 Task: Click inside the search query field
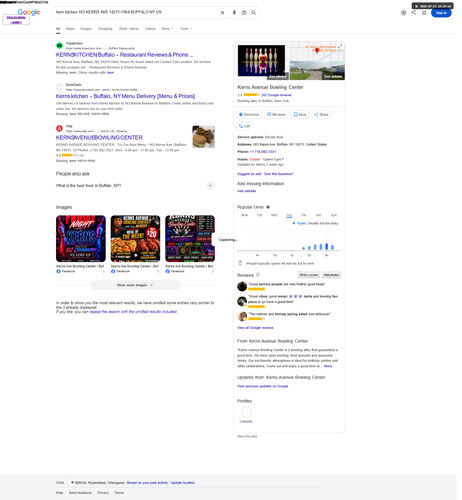pyautogui.click(x=135, y=12)
